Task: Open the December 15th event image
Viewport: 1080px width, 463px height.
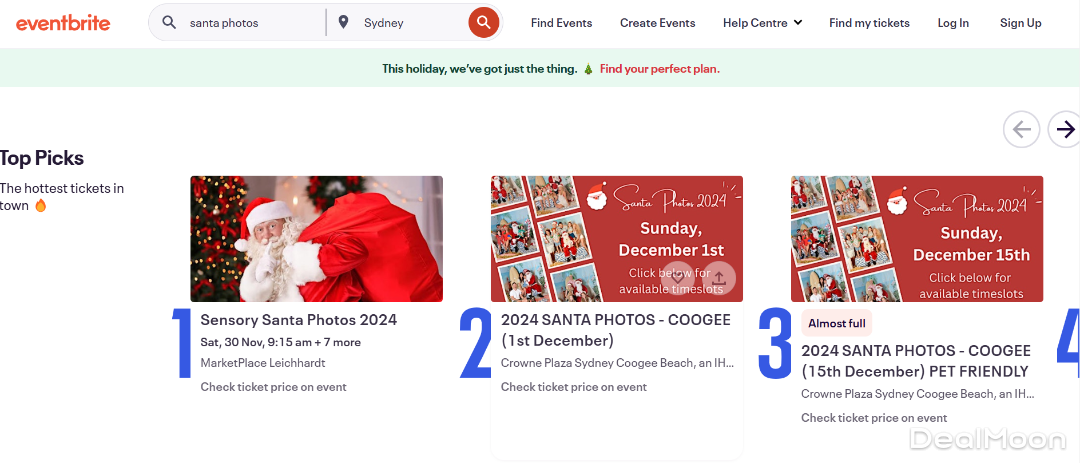Action: point(916,239)
